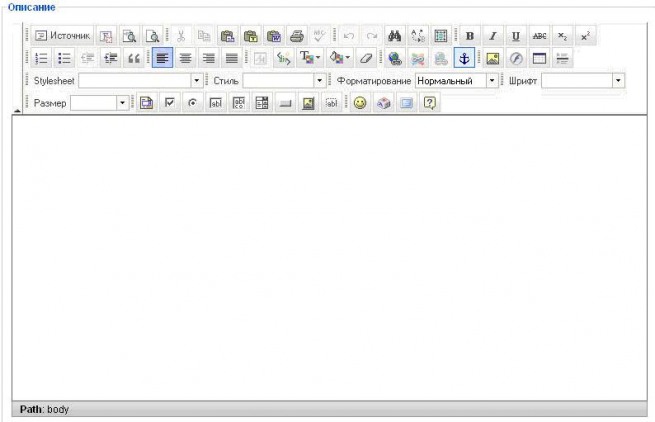This screenshot has height=422, width=655.
Task: Click body in the Path bar
Action: pyautogui.click(x=58, y=409)
